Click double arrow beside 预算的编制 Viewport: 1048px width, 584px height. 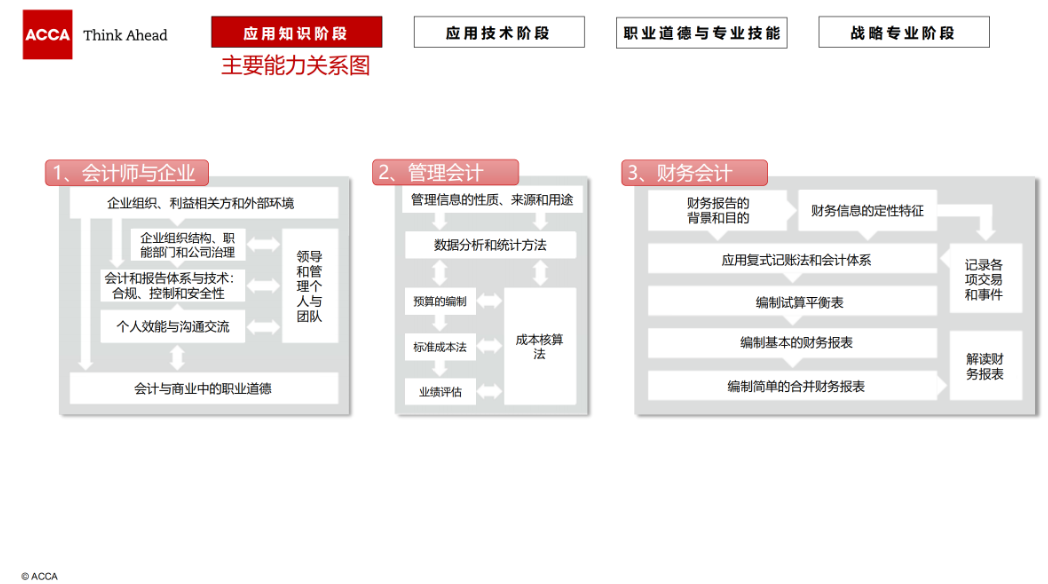489,301
